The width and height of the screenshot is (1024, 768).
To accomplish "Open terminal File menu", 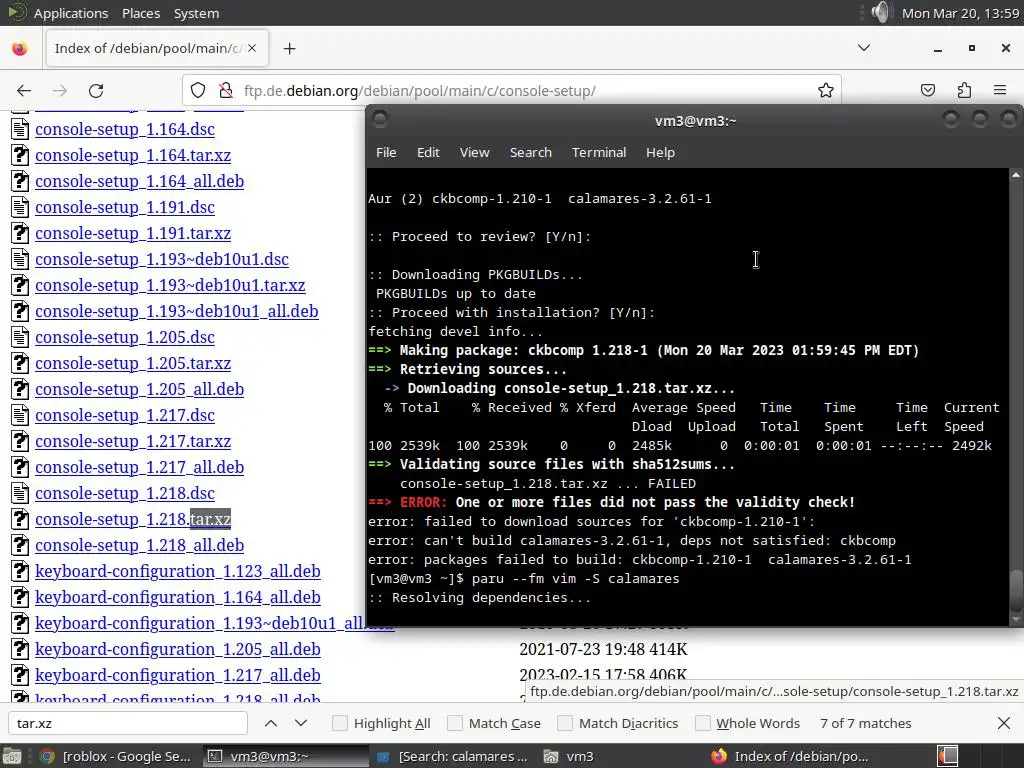I will coord(386,152).
